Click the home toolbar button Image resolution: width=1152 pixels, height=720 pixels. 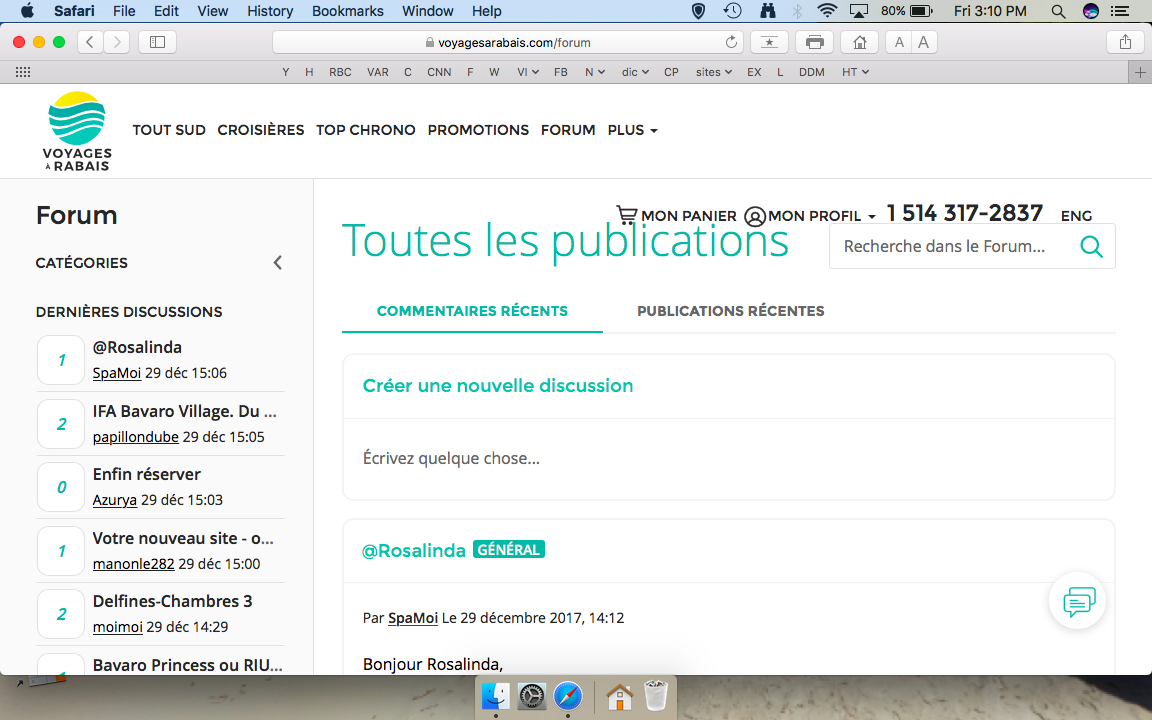point(860,42)
